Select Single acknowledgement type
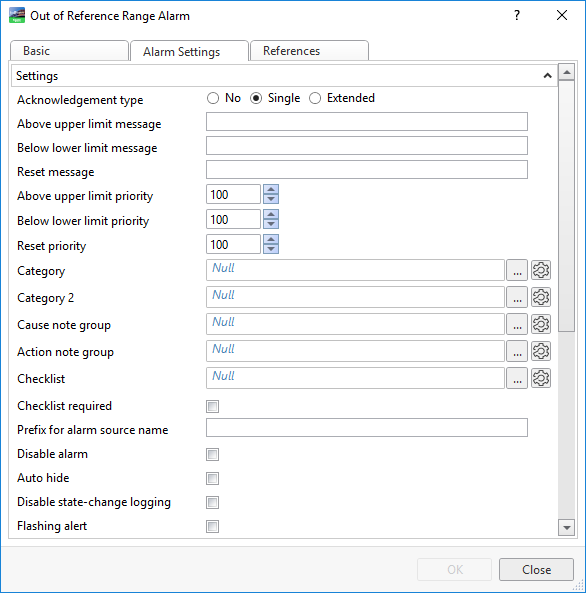Screen dimensions: 586x593 coord(256,98)
